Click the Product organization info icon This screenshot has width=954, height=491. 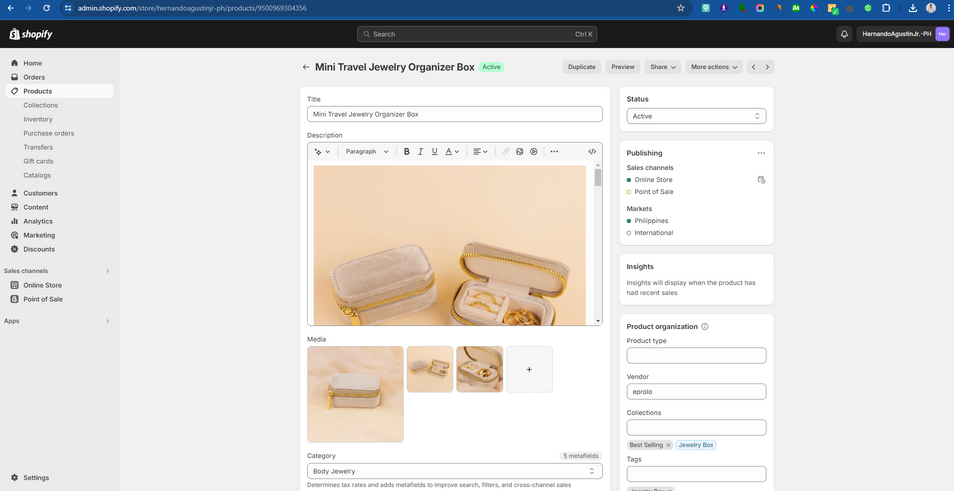click(x=705, y=327)
